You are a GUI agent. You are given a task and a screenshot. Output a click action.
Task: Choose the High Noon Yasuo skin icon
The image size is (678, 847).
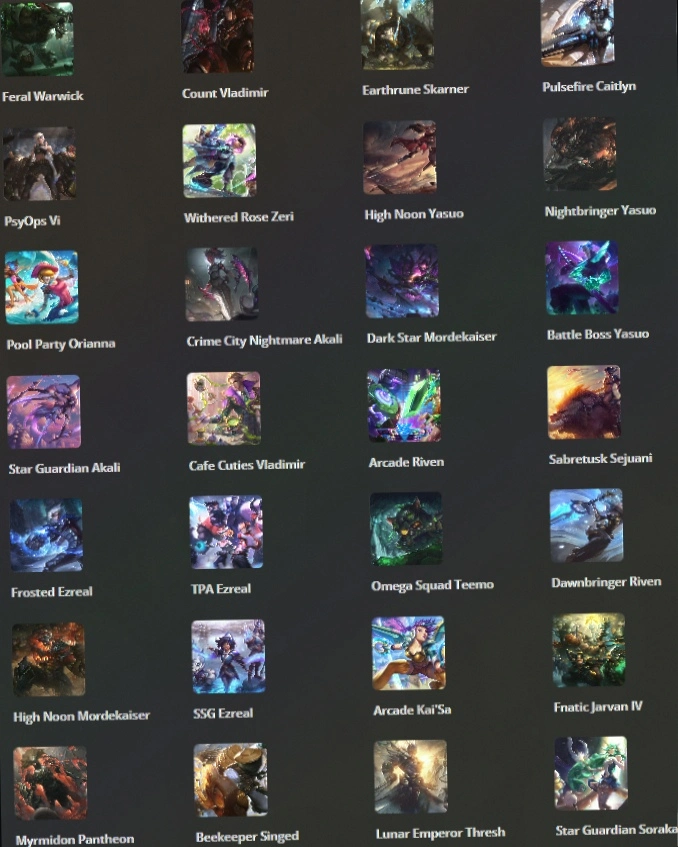point(400,157)
